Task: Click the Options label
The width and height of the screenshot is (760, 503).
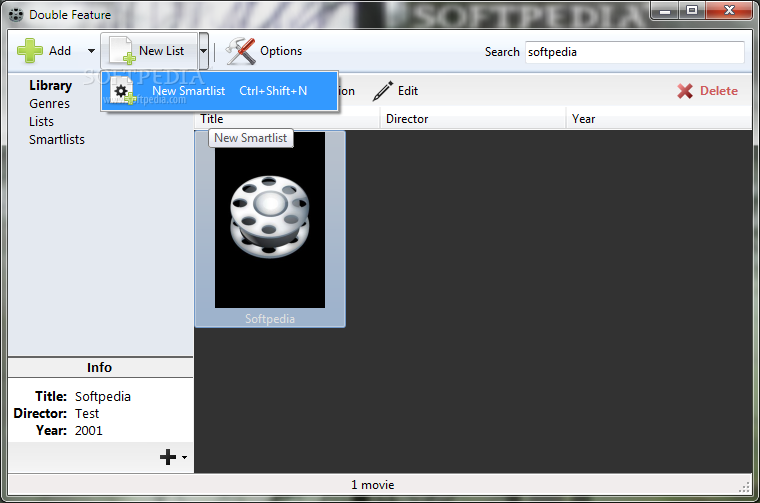Action: [281, 51]
